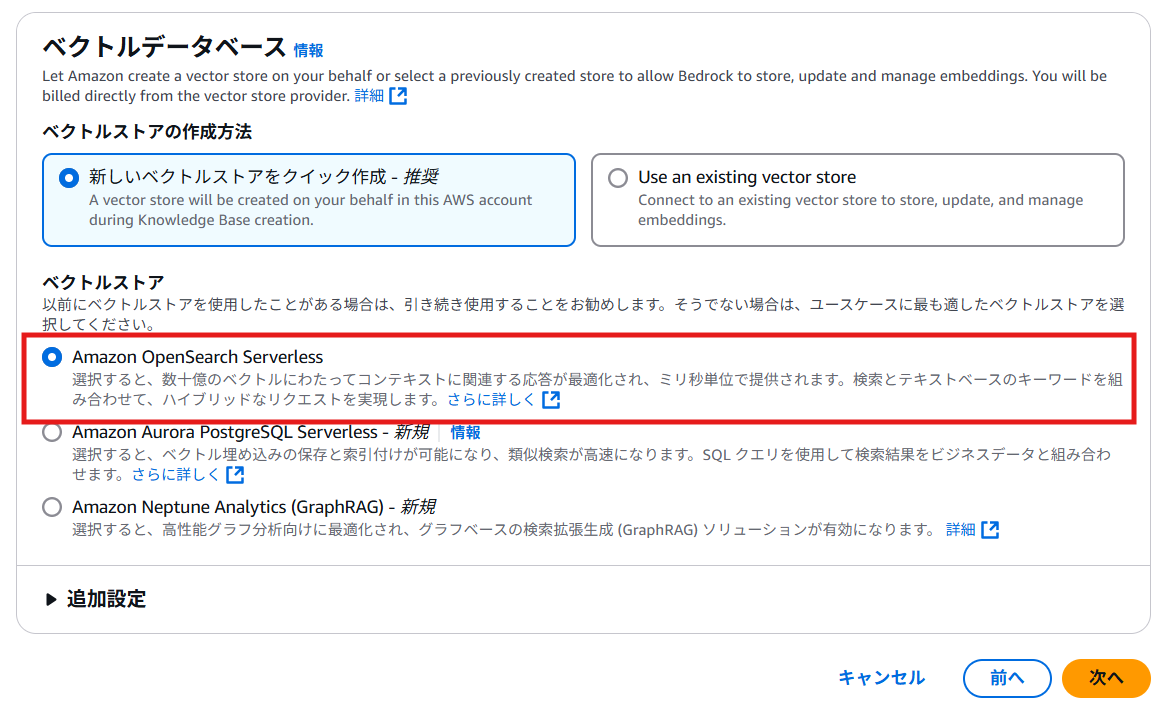
Task: Open さらに詳しく link under Aurora PostgreSQL
Action: click(175, 474)
